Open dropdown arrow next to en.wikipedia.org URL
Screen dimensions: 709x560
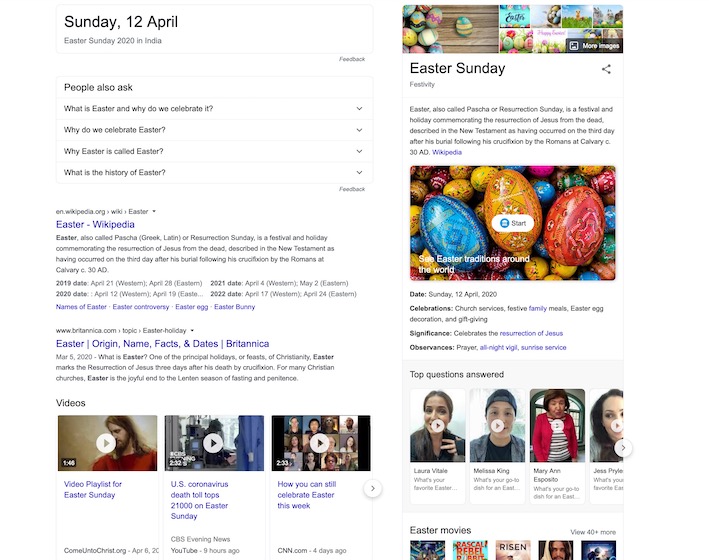(154, 212)
